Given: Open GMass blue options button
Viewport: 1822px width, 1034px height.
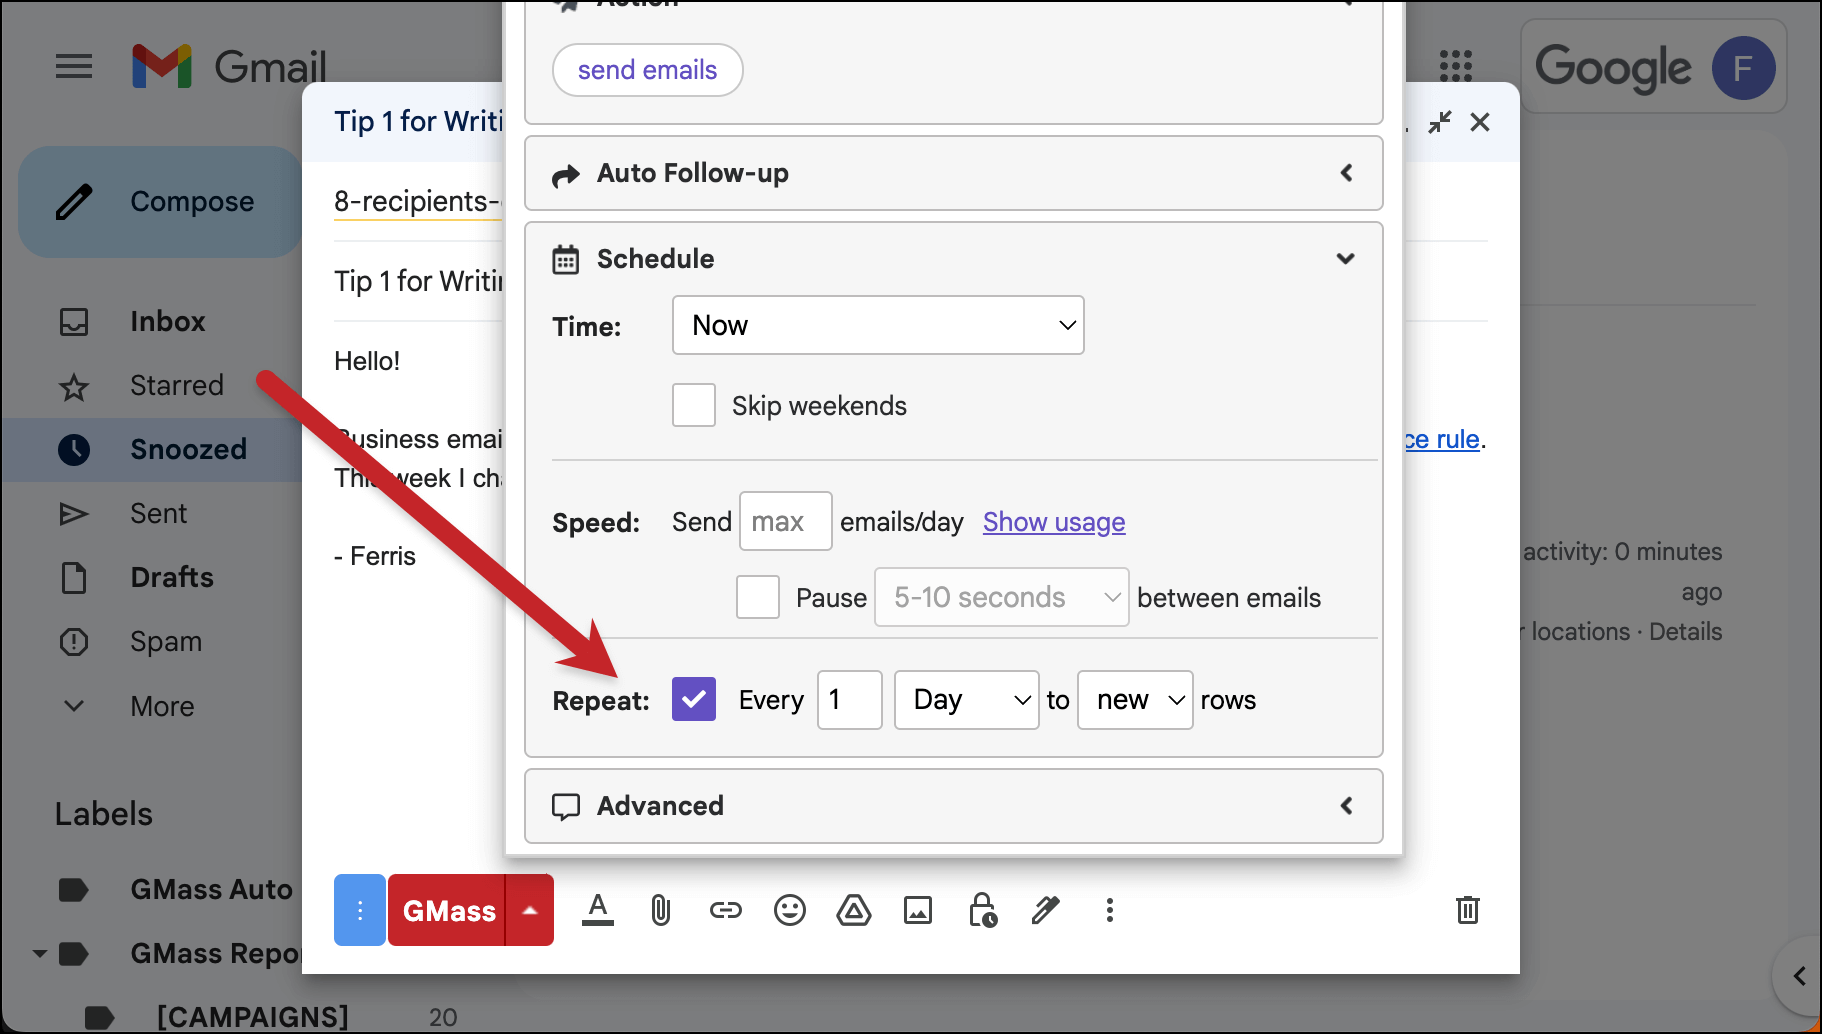Looking at the screenshot, I should [360, 910].
